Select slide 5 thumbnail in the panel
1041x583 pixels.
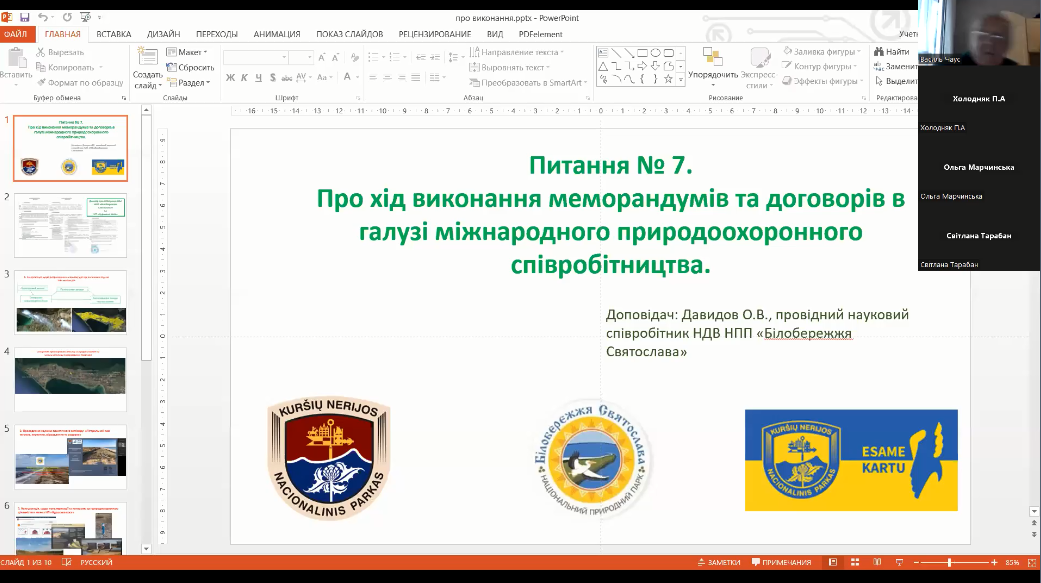(70, 457)
